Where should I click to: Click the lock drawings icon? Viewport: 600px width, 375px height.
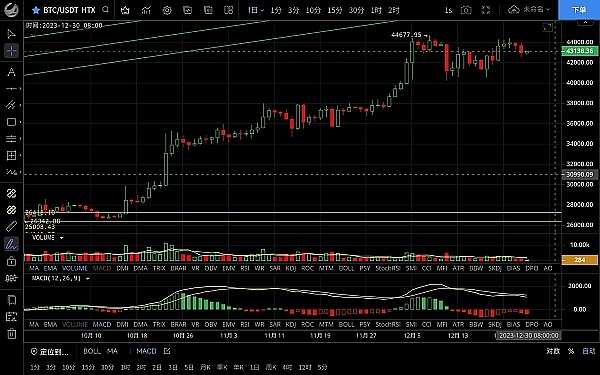pos(11,261)
